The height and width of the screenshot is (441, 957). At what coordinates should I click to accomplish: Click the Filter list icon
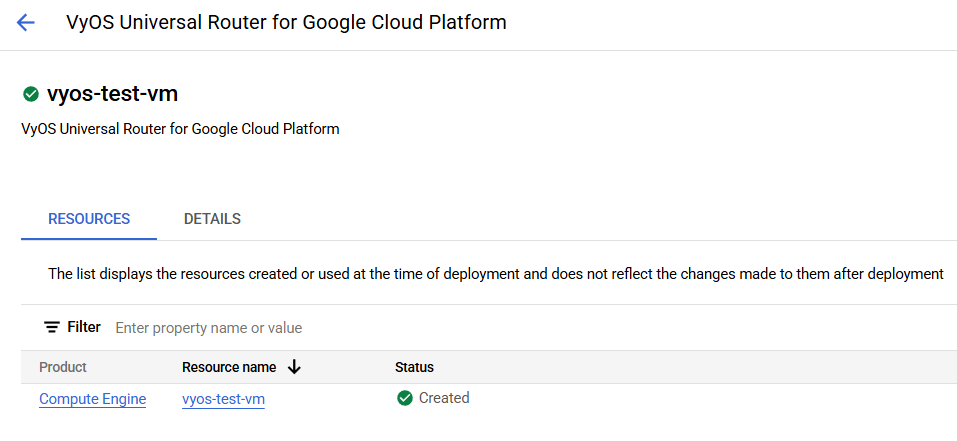pos(51,328)
